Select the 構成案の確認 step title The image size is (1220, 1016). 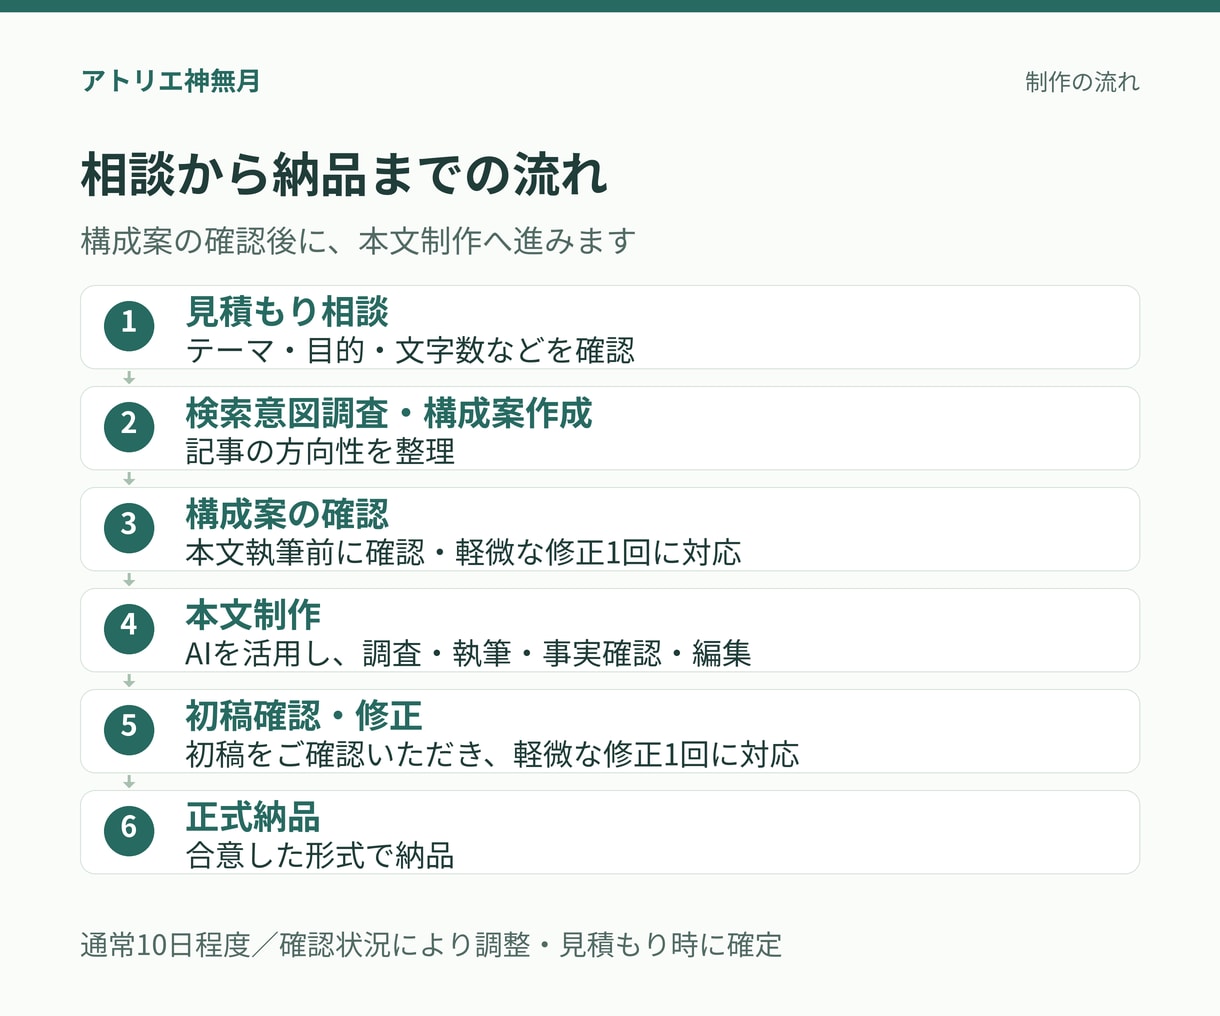pos(287,514)
